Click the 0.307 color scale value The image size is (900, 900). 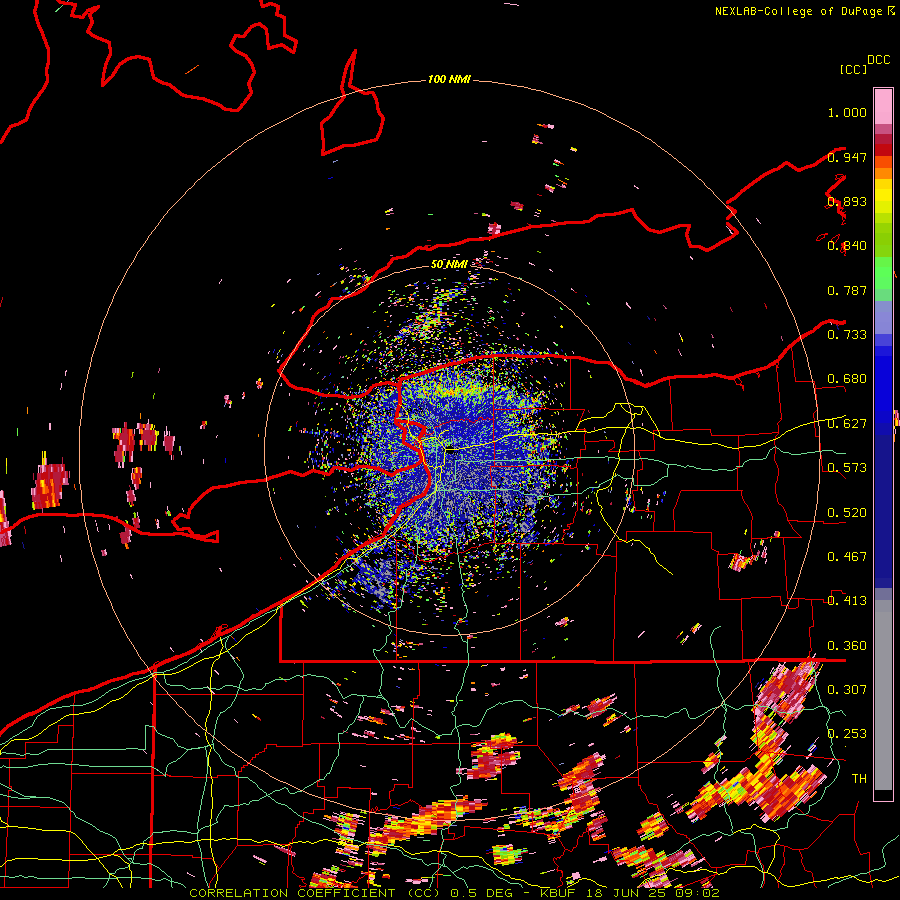click(847, 690)
